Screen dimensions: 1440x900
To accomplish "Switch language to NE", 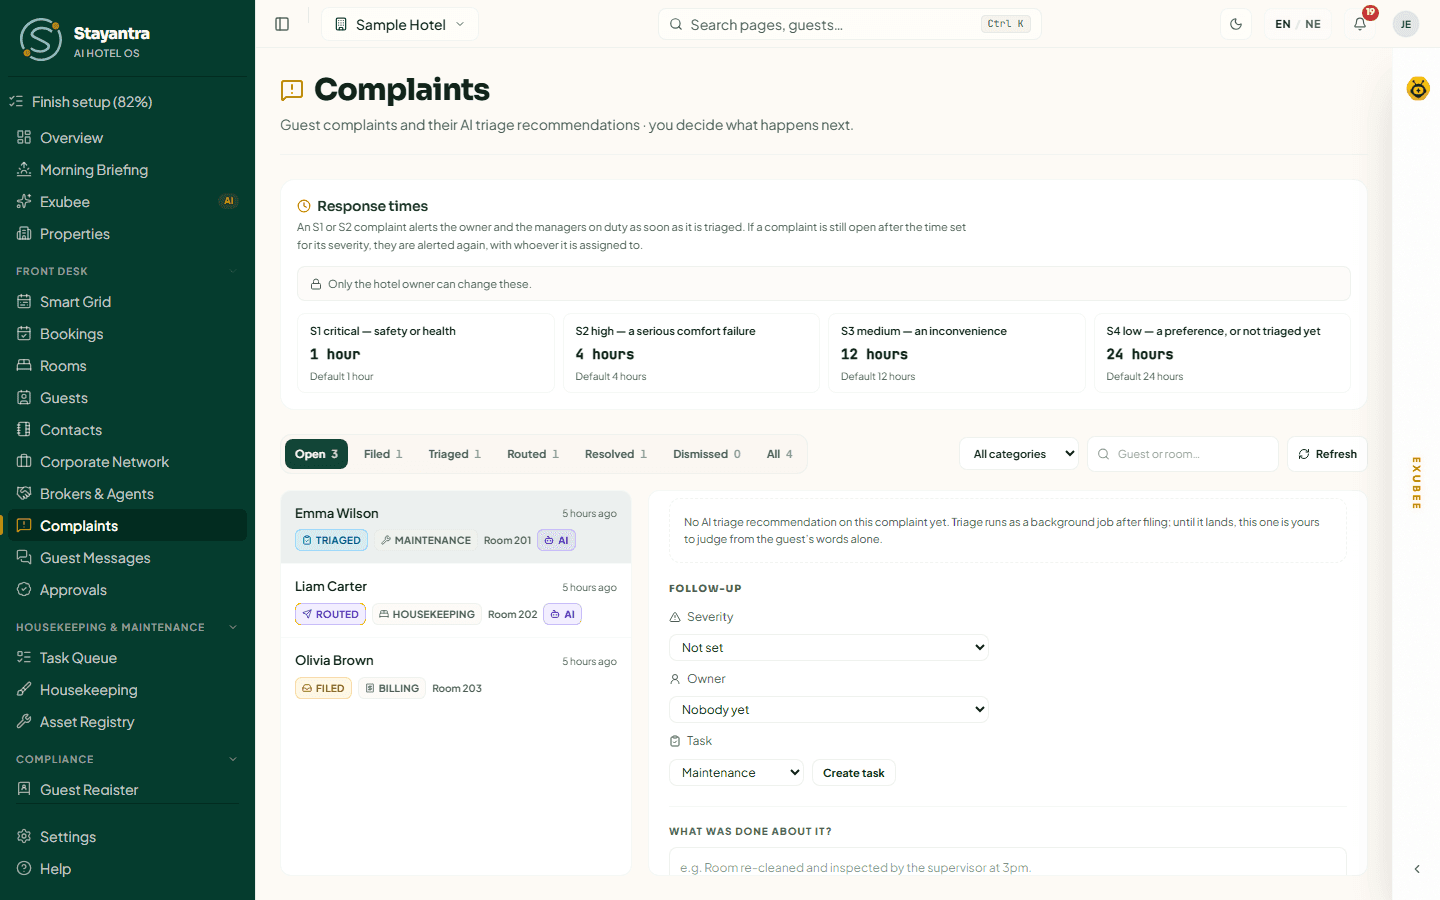I will tap(1313, 24).
